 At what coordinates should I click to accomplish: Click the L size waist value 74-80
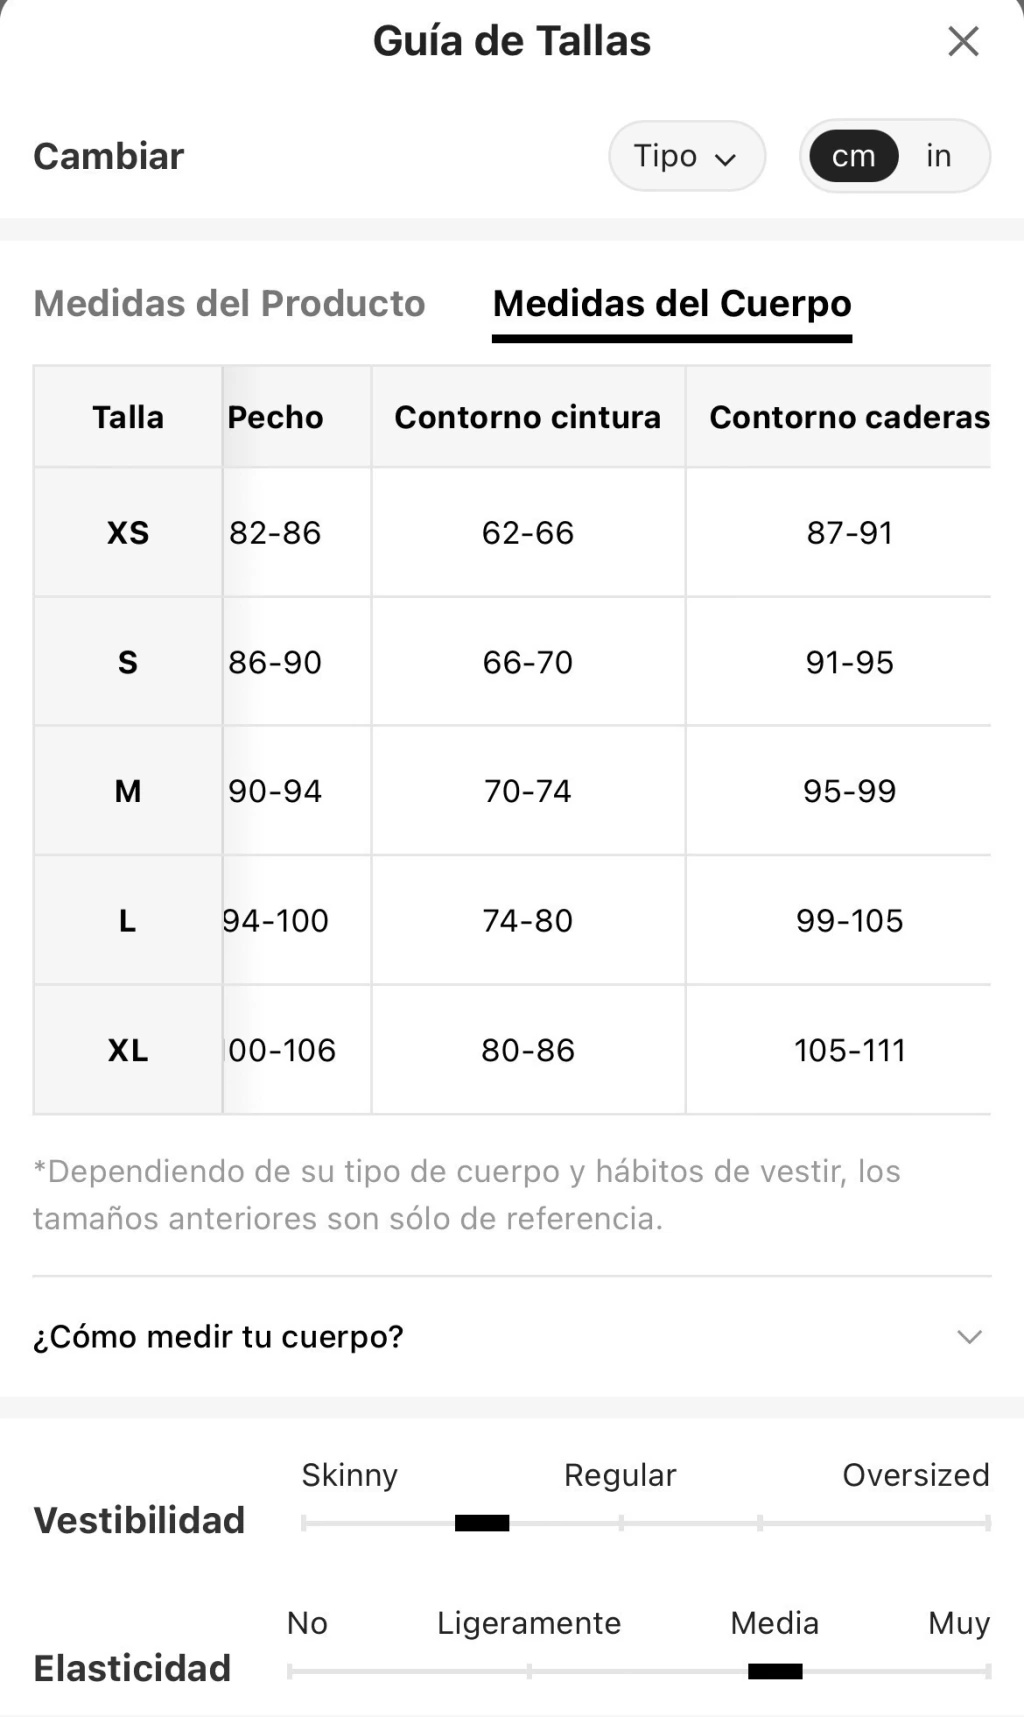(x=528, y=920)
